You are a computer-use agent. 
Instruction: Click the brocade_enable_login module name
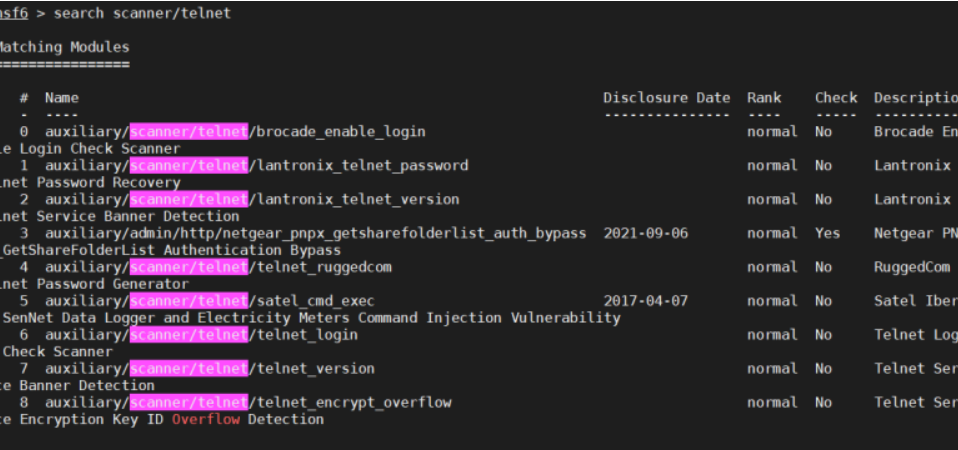click(340, 131)
